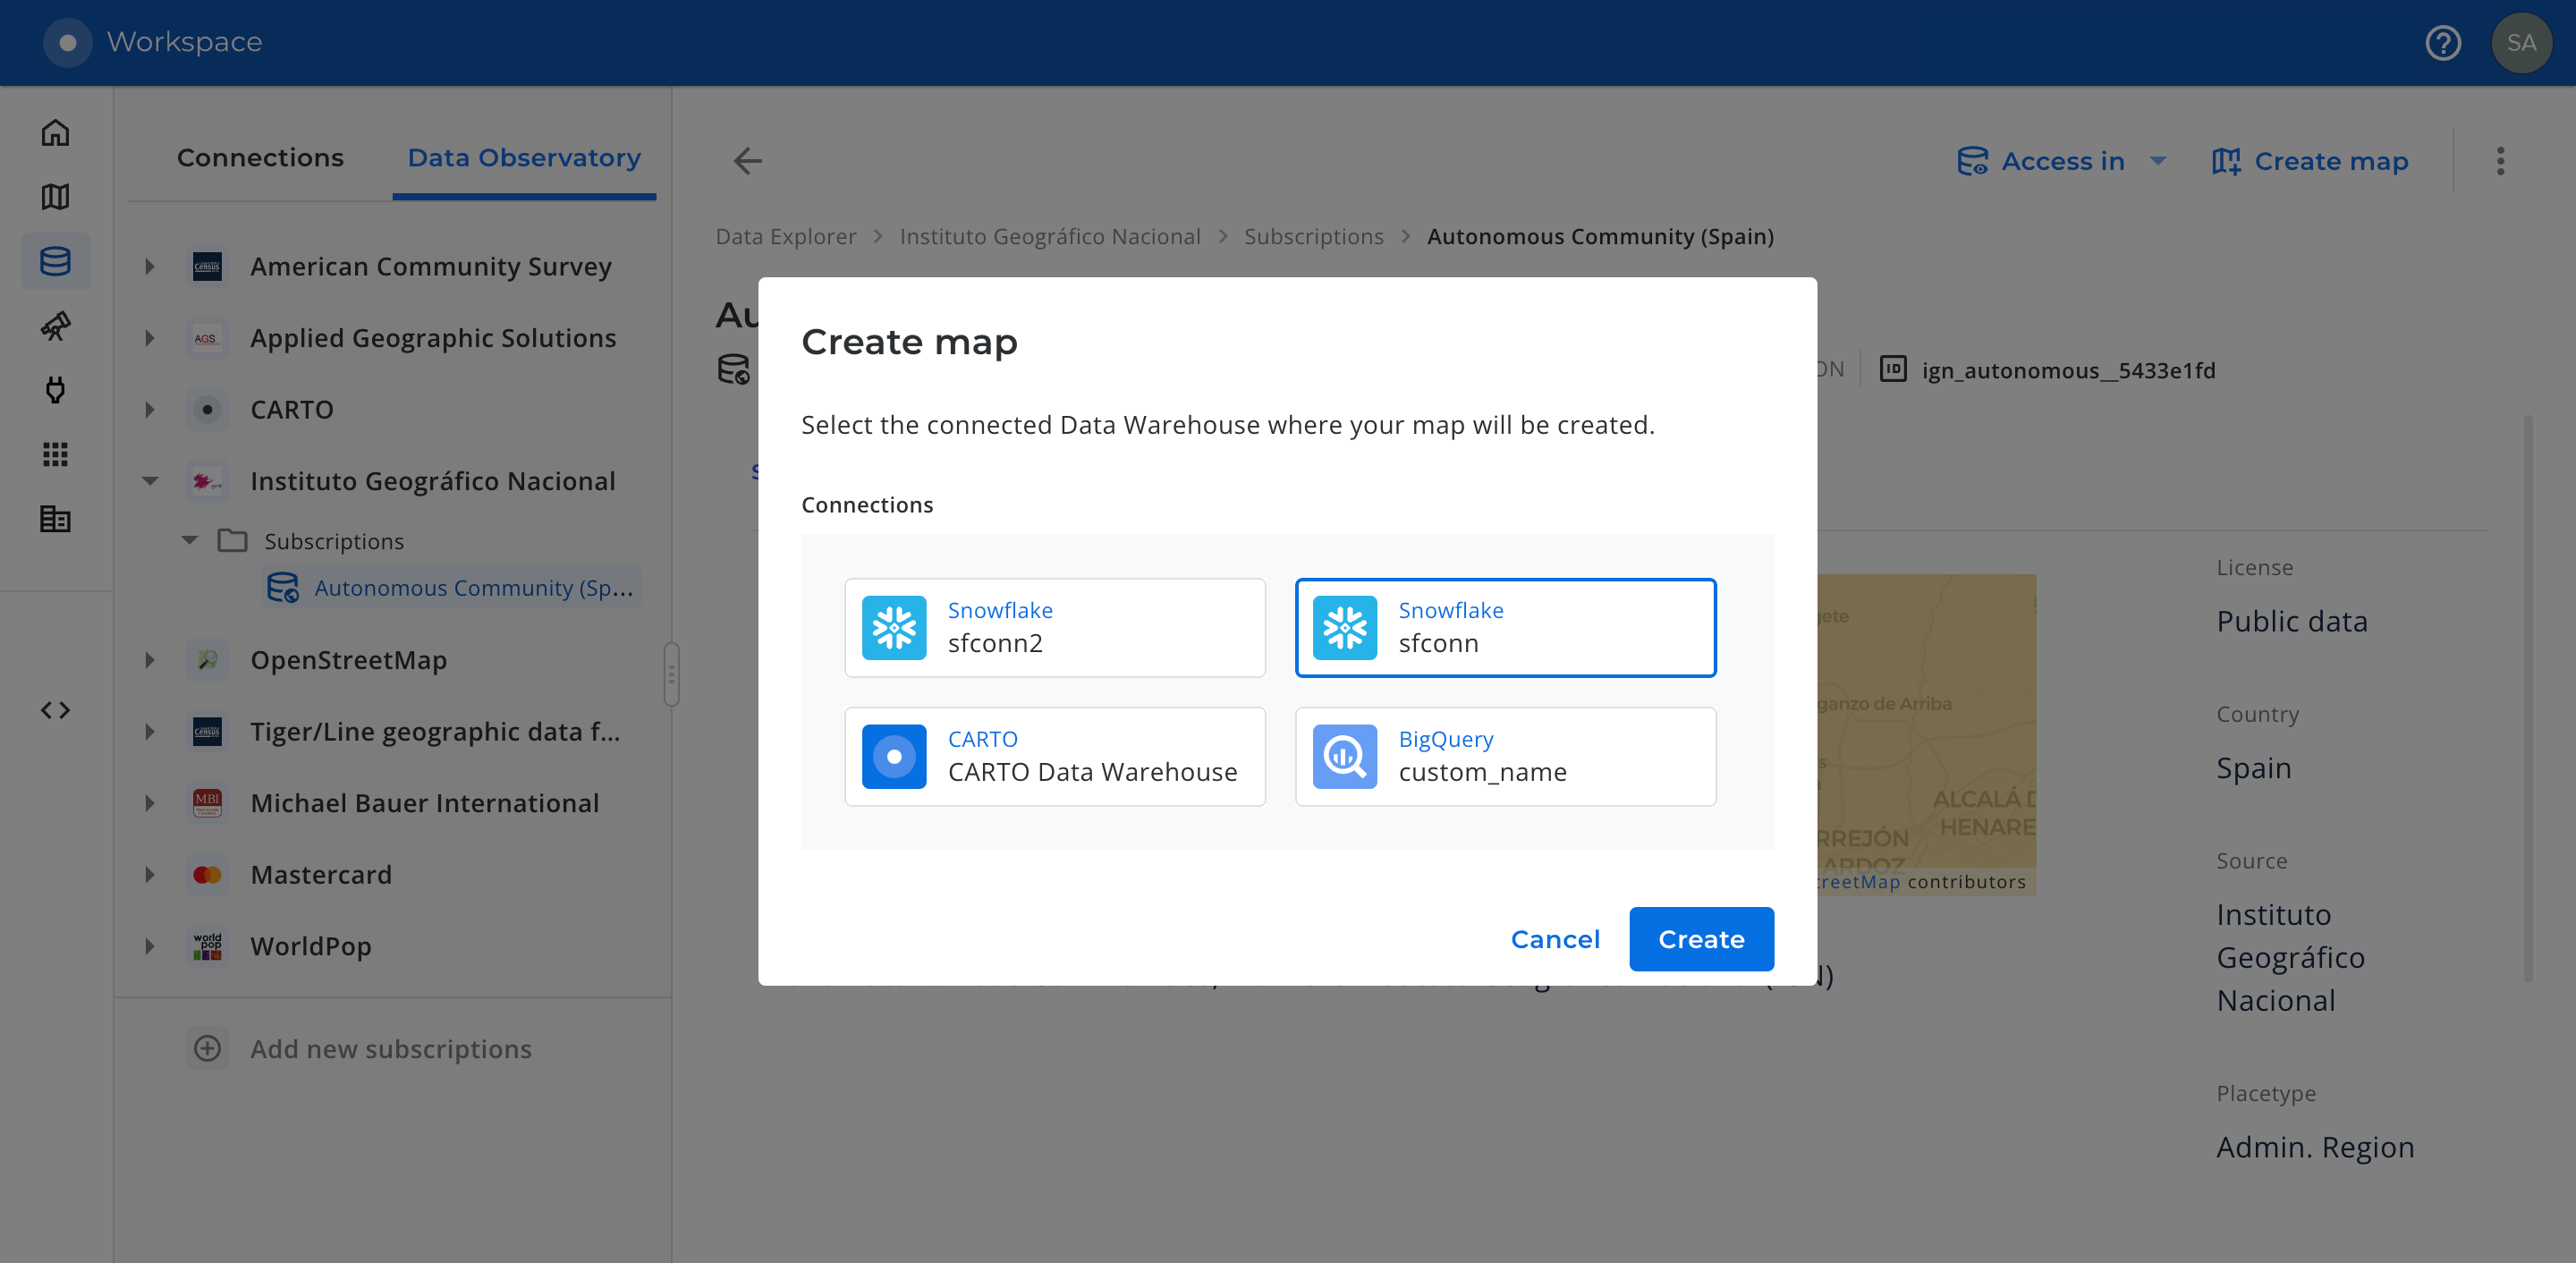The image size is (2576, 1263).
Task: Click the Home icon in left sidebar
Action: point(56,132)
